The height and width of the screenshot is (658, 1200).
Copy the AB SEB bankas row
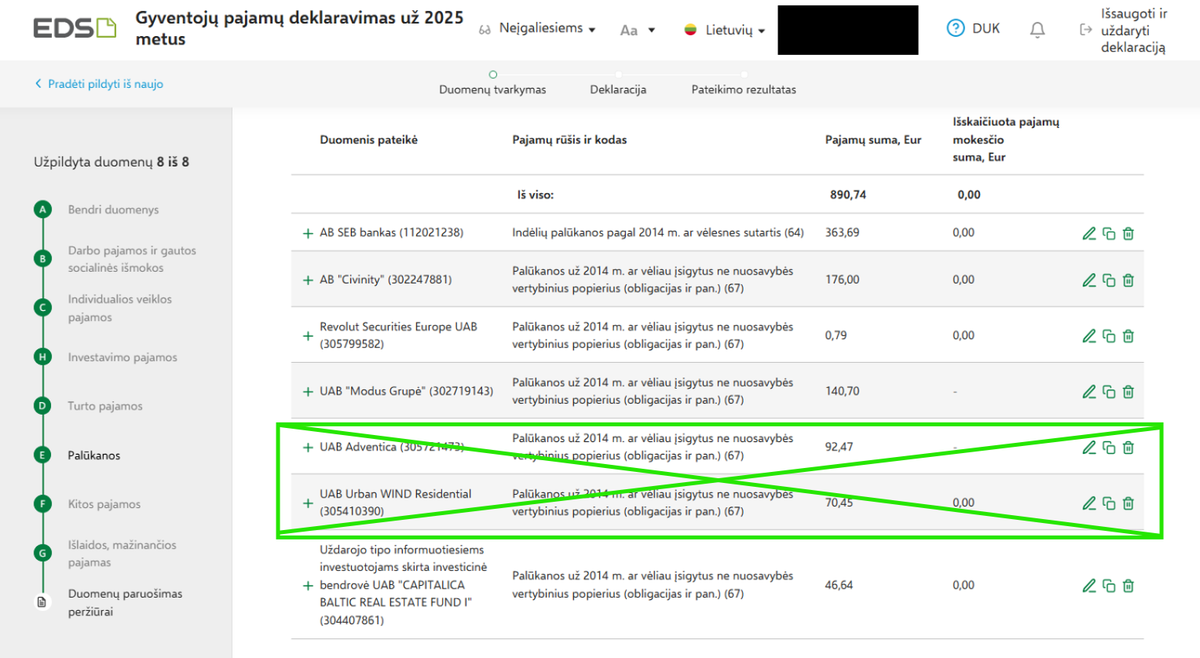(1109, 234)
